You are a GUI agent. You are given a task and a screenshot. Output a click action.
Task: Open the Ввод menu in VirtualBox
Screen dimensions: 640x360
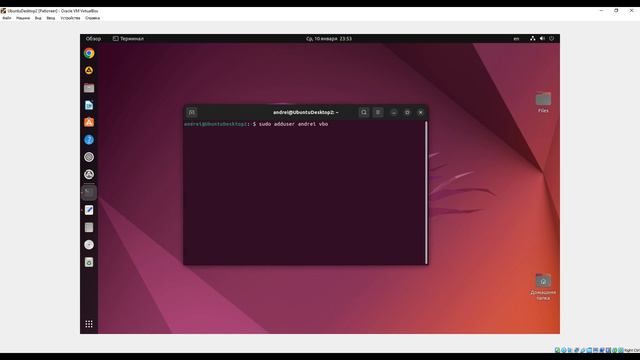(51, 18)
